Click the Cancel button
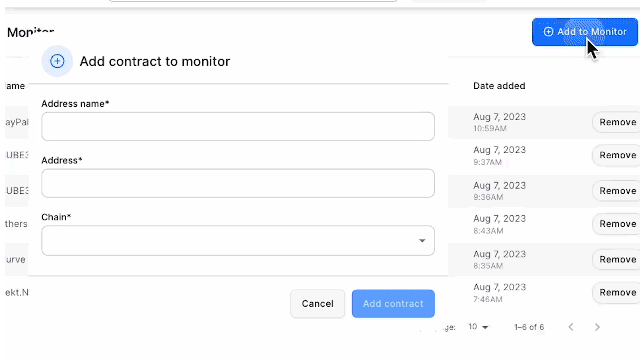 tap(318, 304)
